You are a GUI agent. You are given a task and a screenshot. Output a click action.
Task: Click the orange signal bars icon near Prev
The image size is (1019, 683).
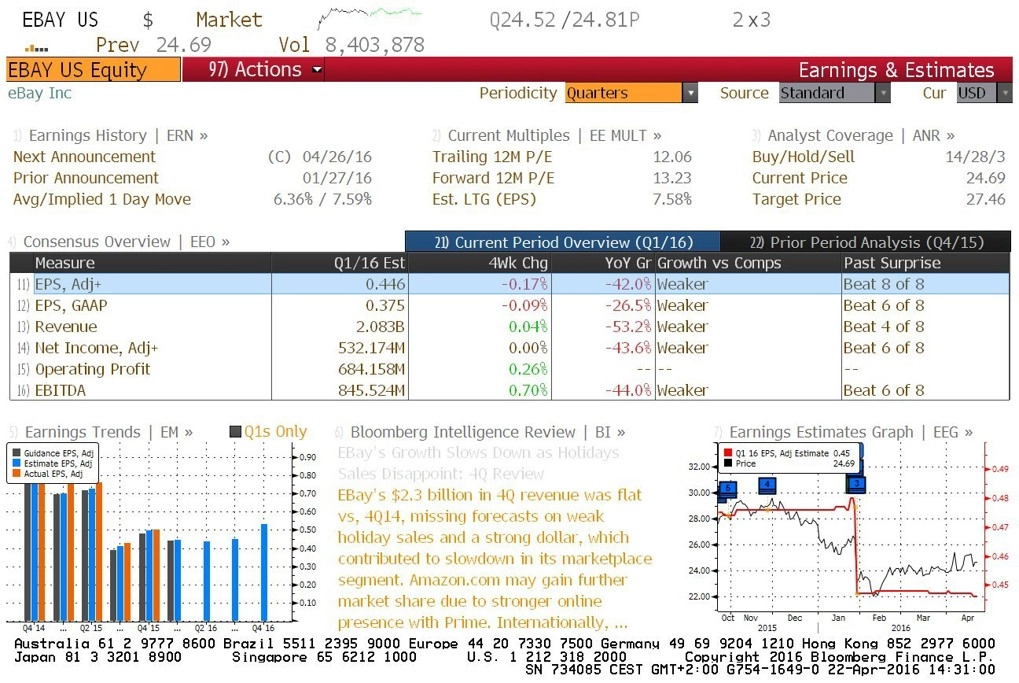[x=36, y=48]
